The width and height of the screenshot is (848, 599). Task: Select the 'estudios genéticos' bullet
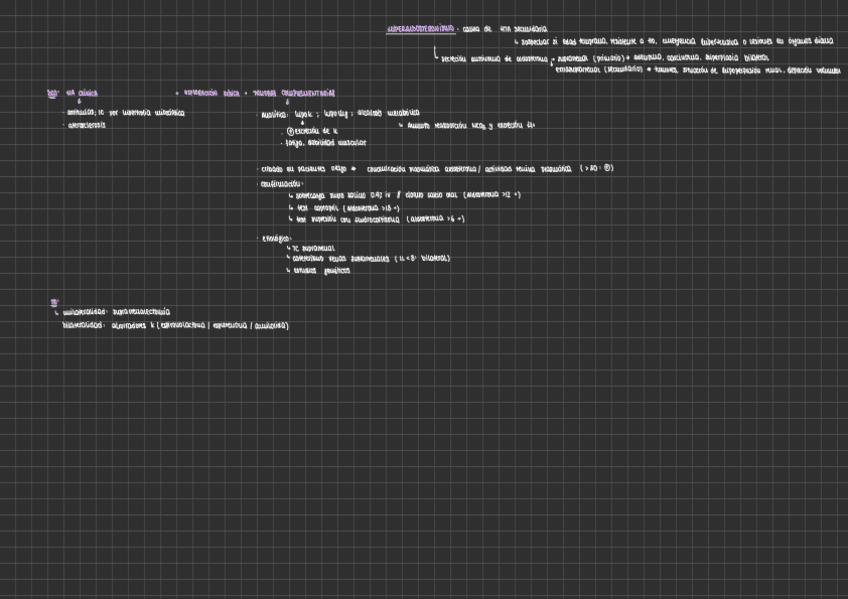320,270
